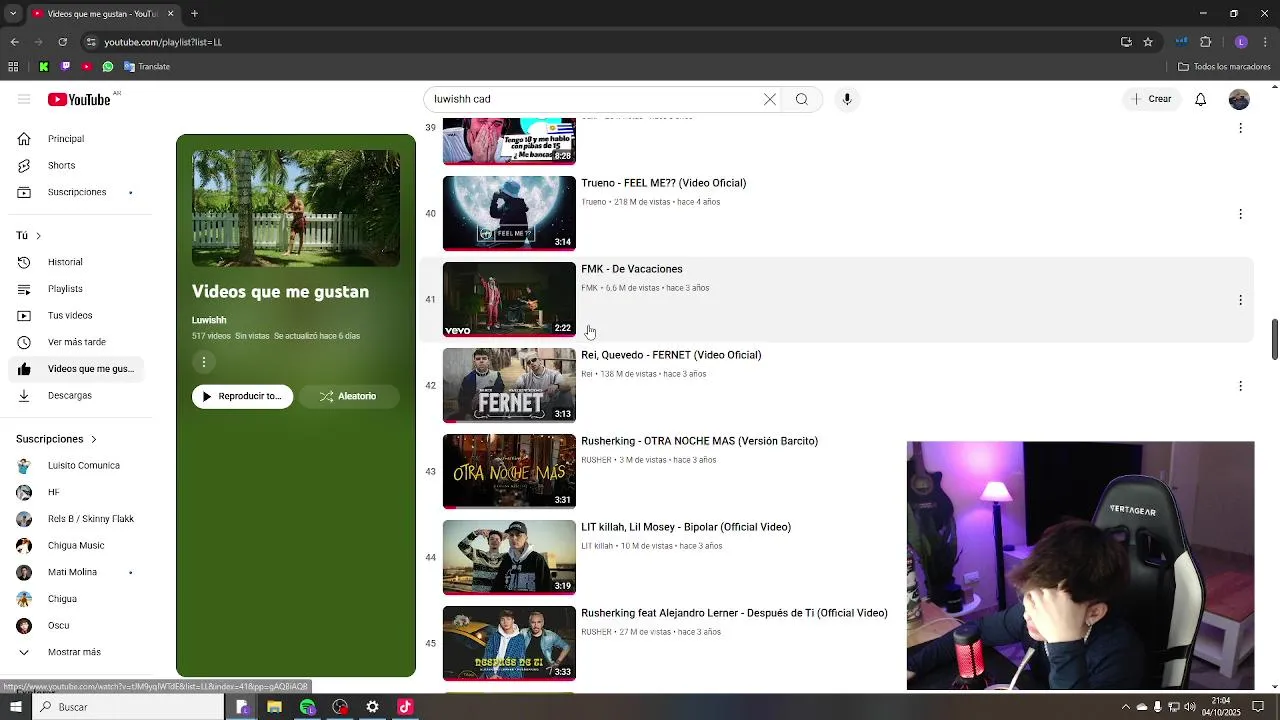
Task: Click the page vertical scrollbar thumb
Action: [x=1274, y=340]
